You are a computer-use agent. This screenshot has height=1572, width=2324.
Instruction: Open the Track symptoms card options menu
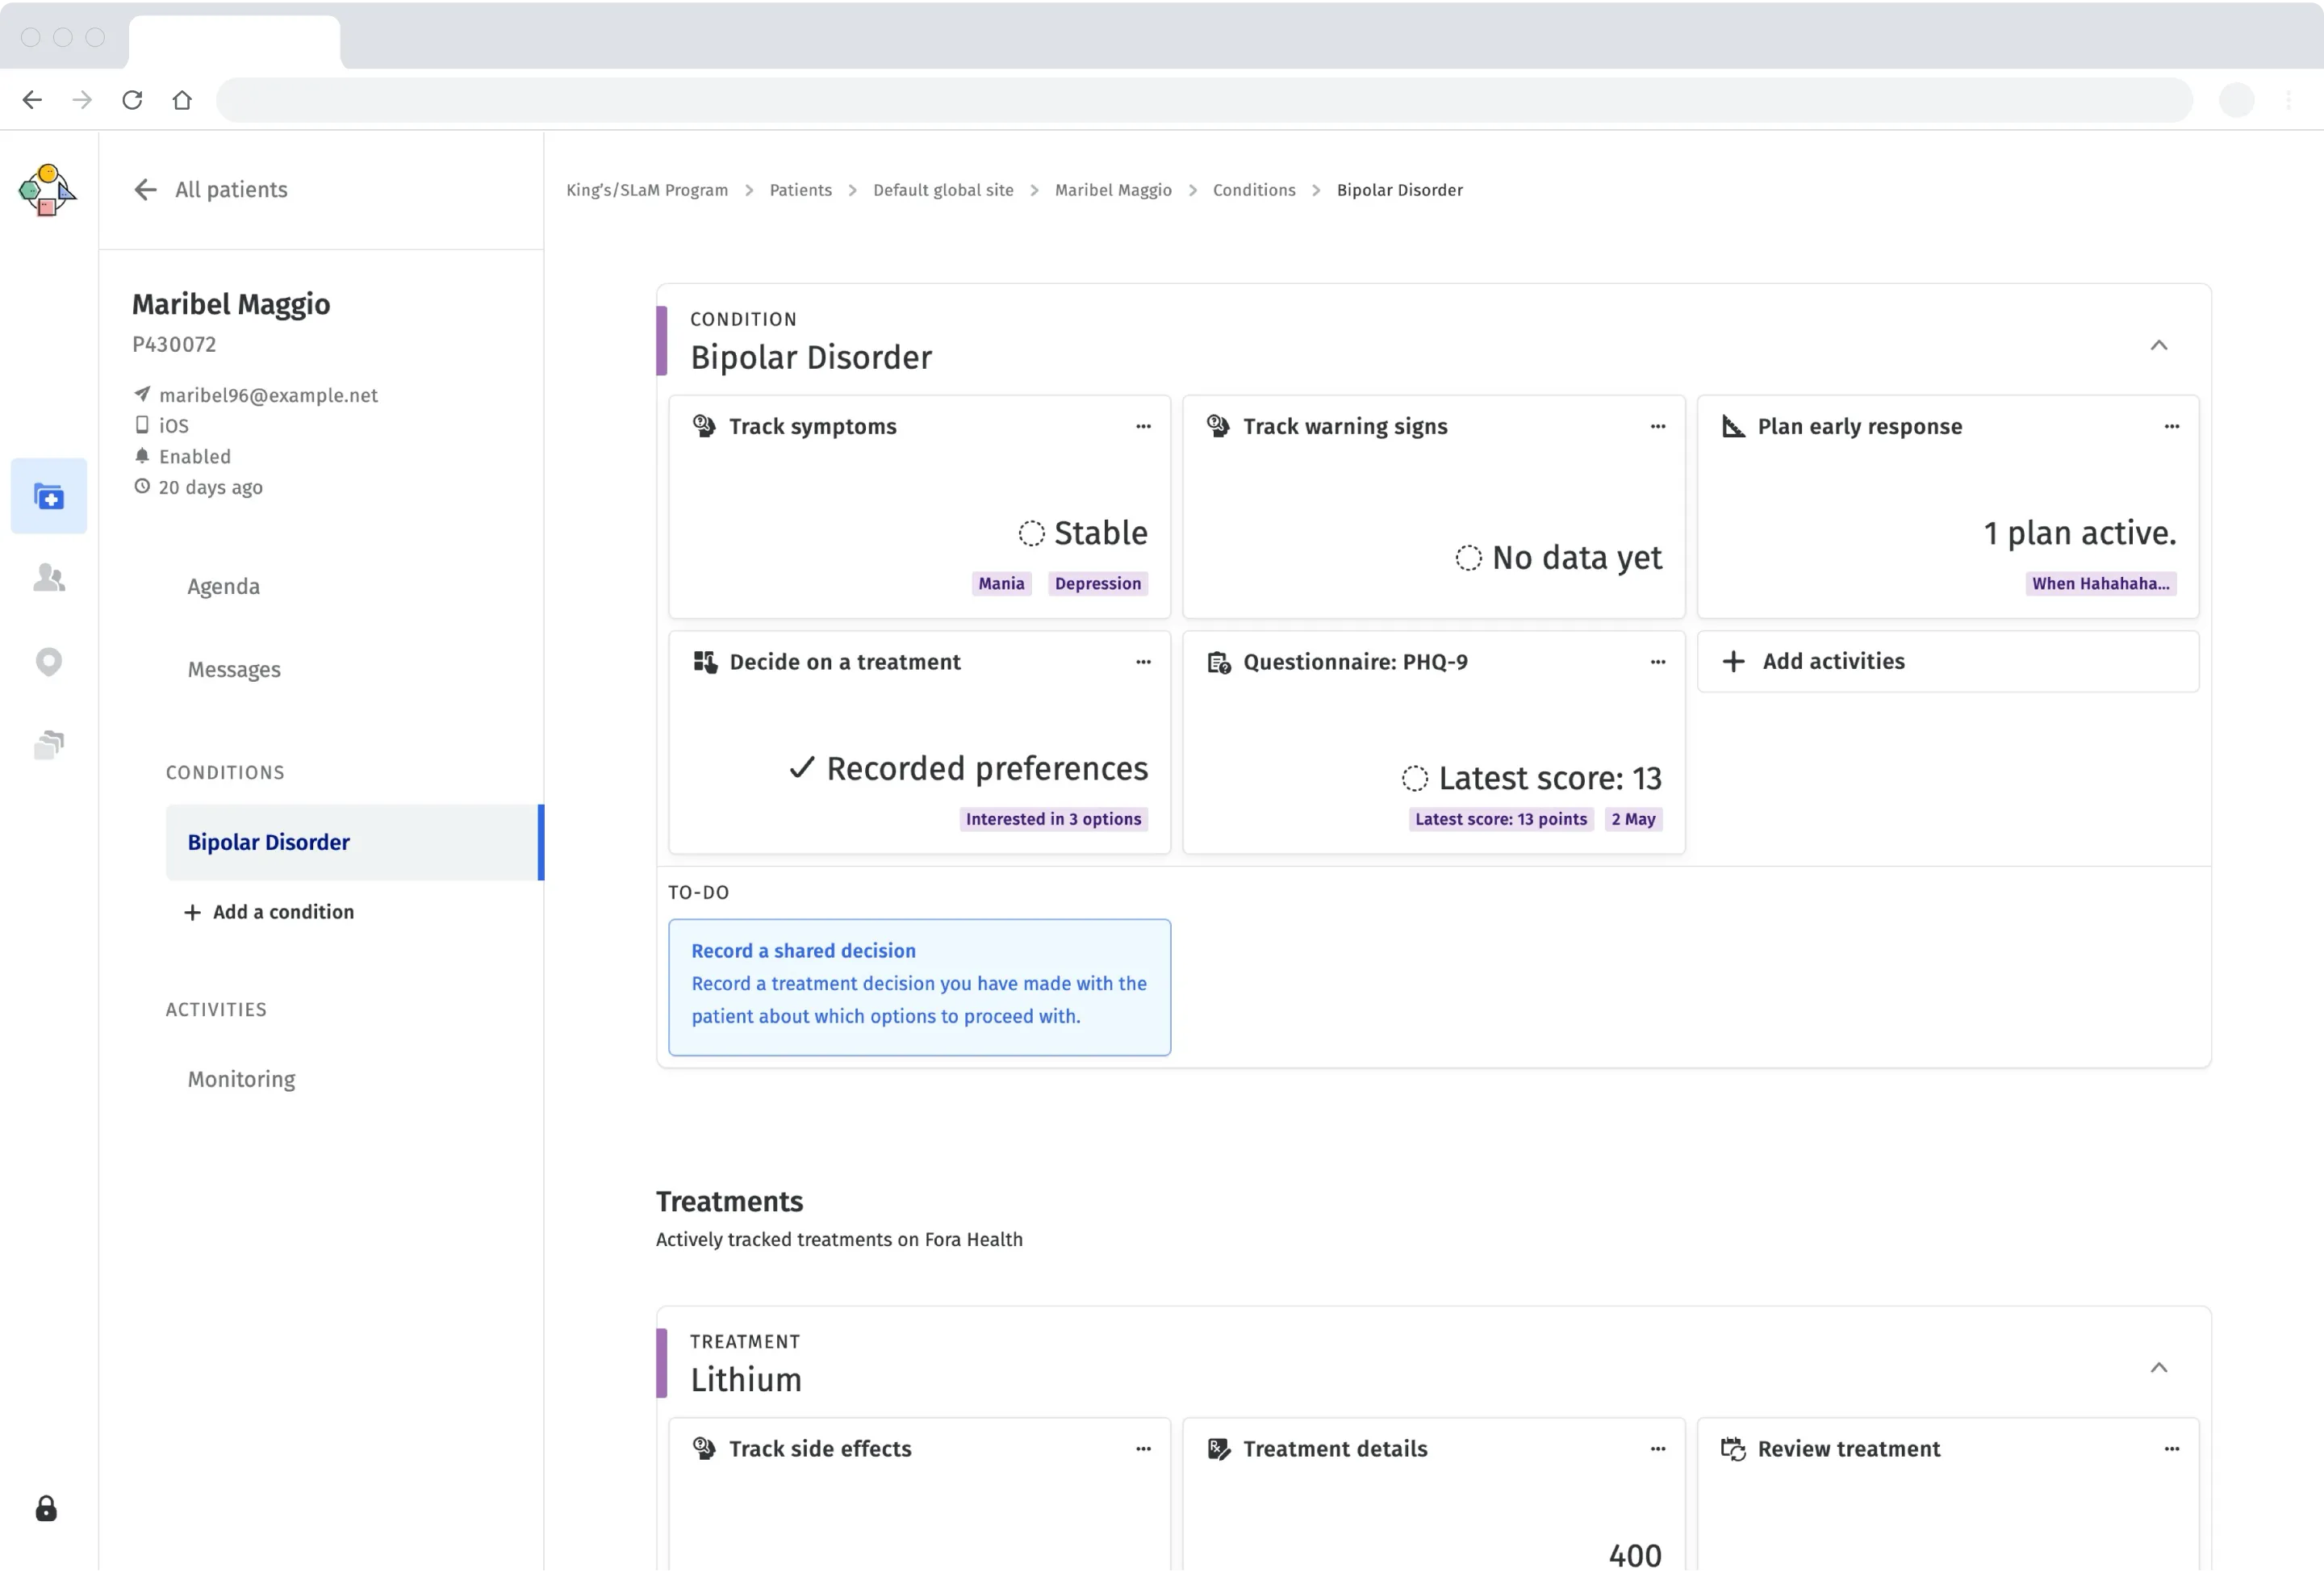[1143, 426]
